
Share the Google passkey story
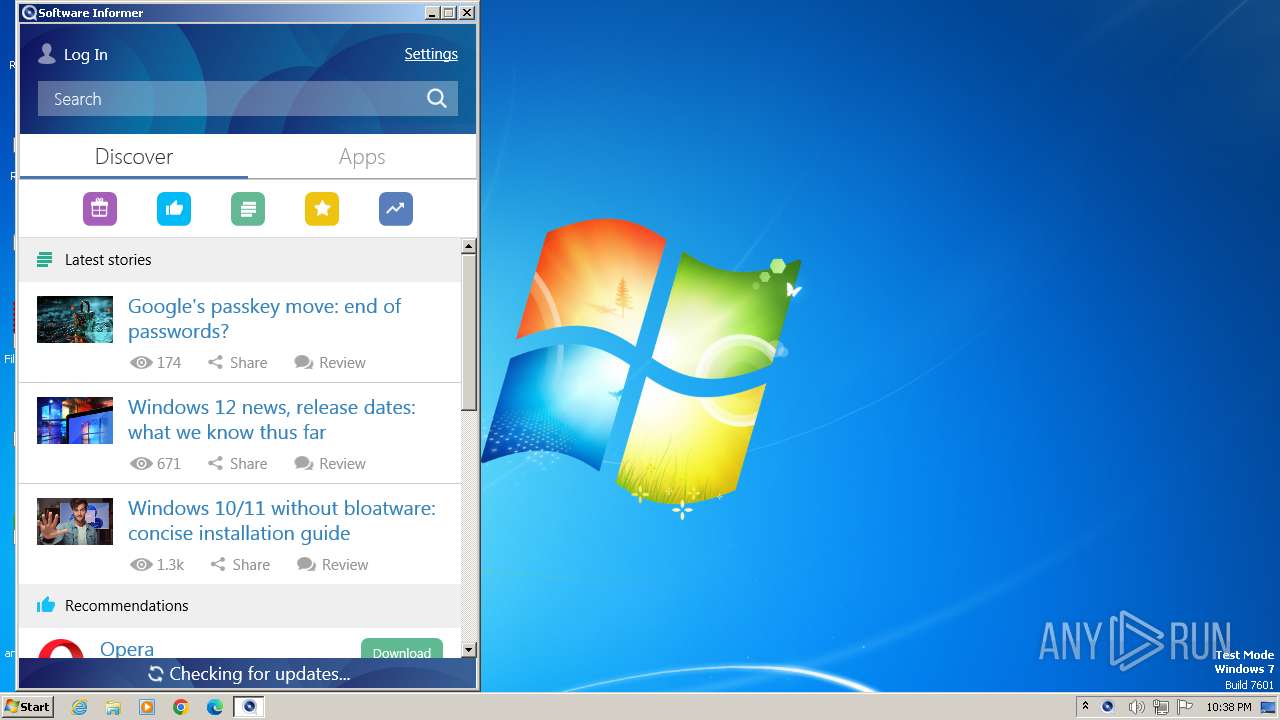tap(238, 362)
